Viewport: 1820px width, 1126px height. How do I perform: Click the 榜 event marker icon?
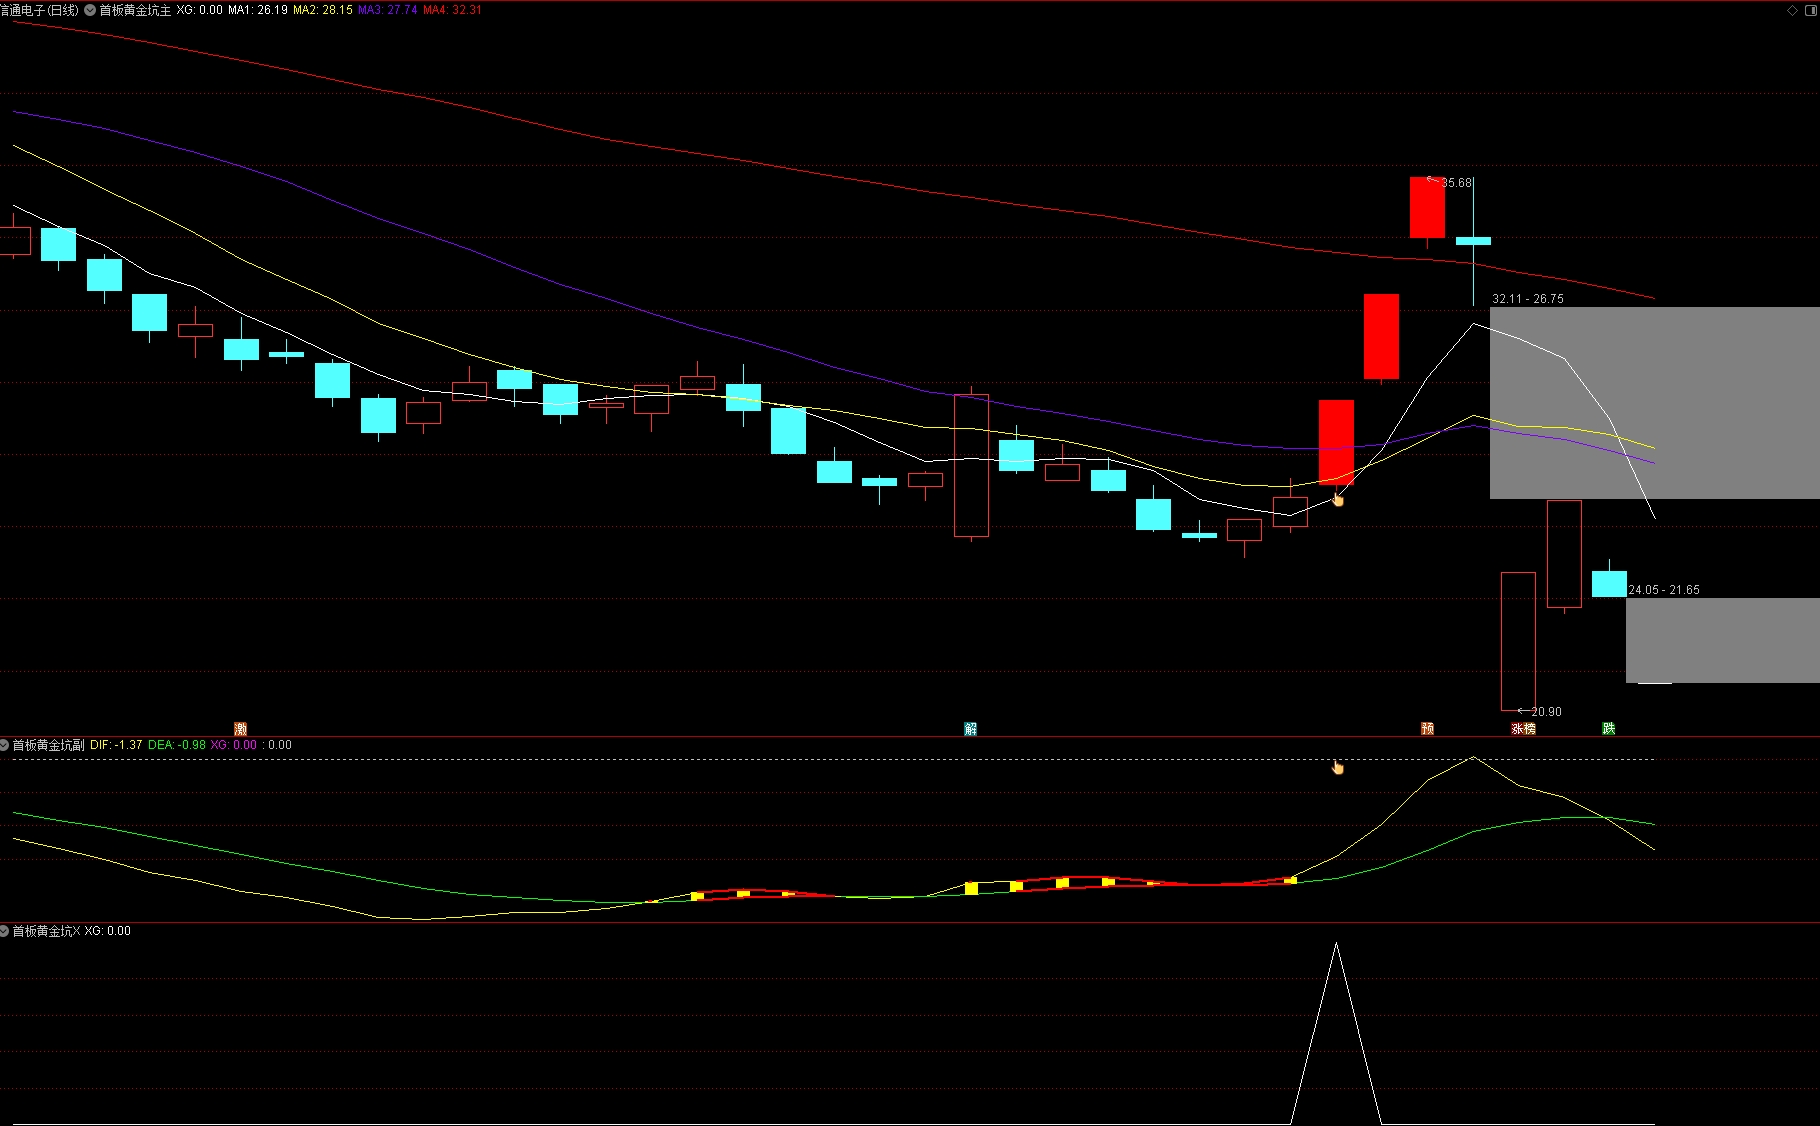pyautogui.click(x=1529, y=729)
